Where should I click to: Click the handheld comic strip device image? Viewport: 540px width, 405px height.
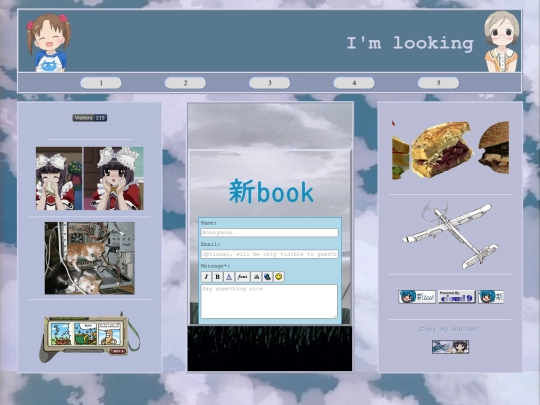[x=90, y=338]
